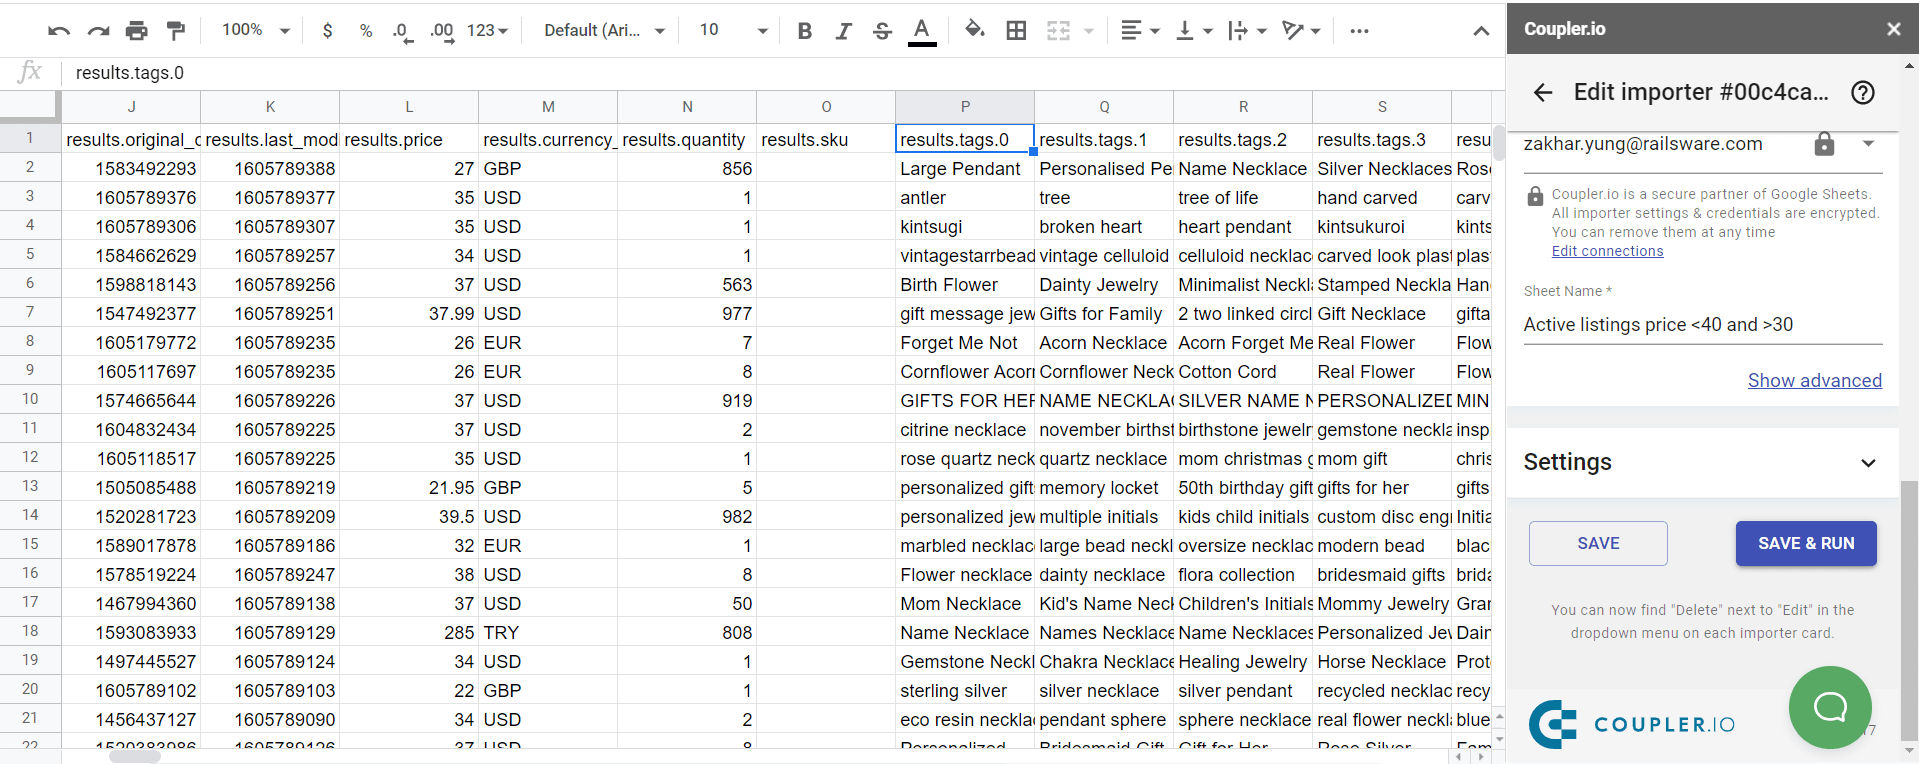Click the 'Mom Necklace' cell
The image size is (1919, 764).
pyautogui.click(x=964, y=603)
